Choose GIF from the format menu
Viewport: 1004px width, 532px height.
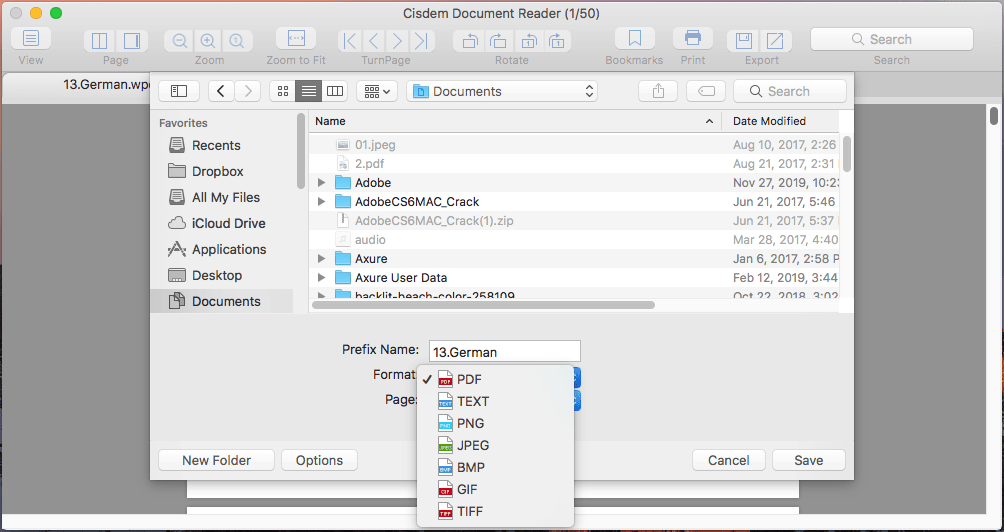click(x=494, y=489)
